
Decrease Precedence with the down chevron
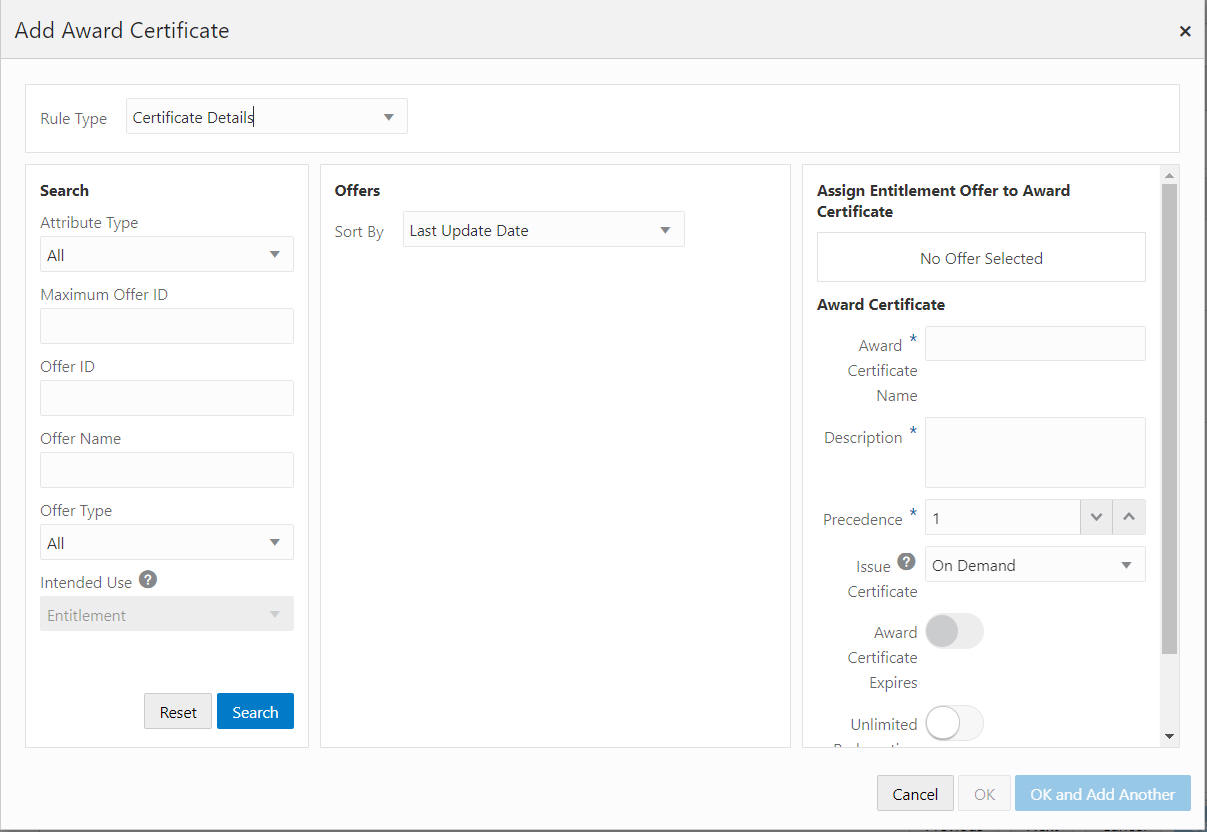(1096, 518)
